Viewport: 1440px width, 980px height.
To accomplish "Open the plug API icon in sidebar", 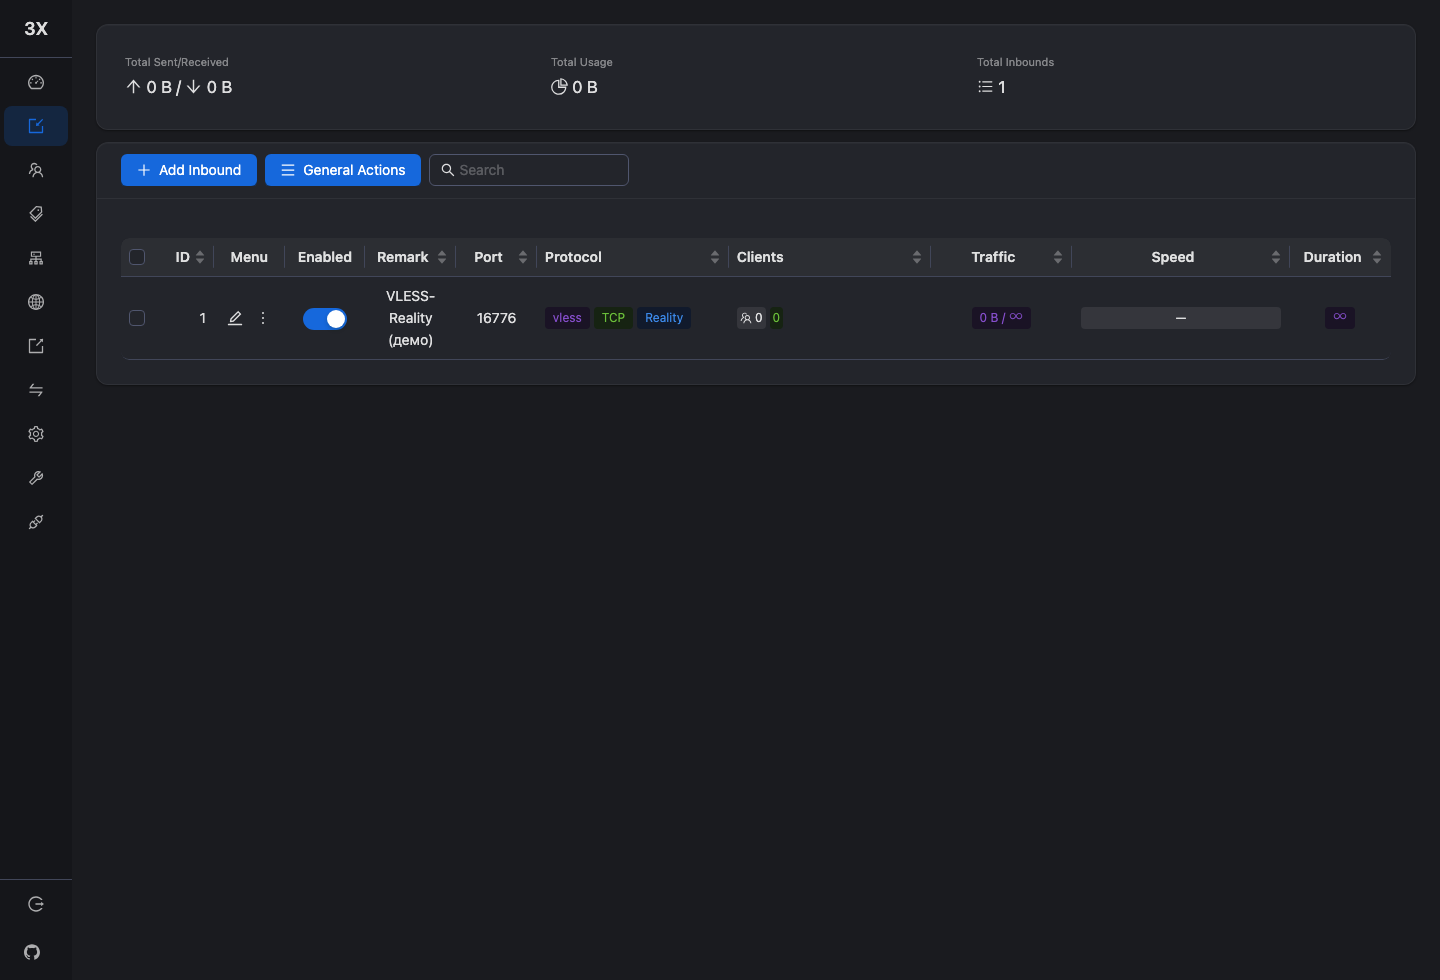I will pos(36,522).
